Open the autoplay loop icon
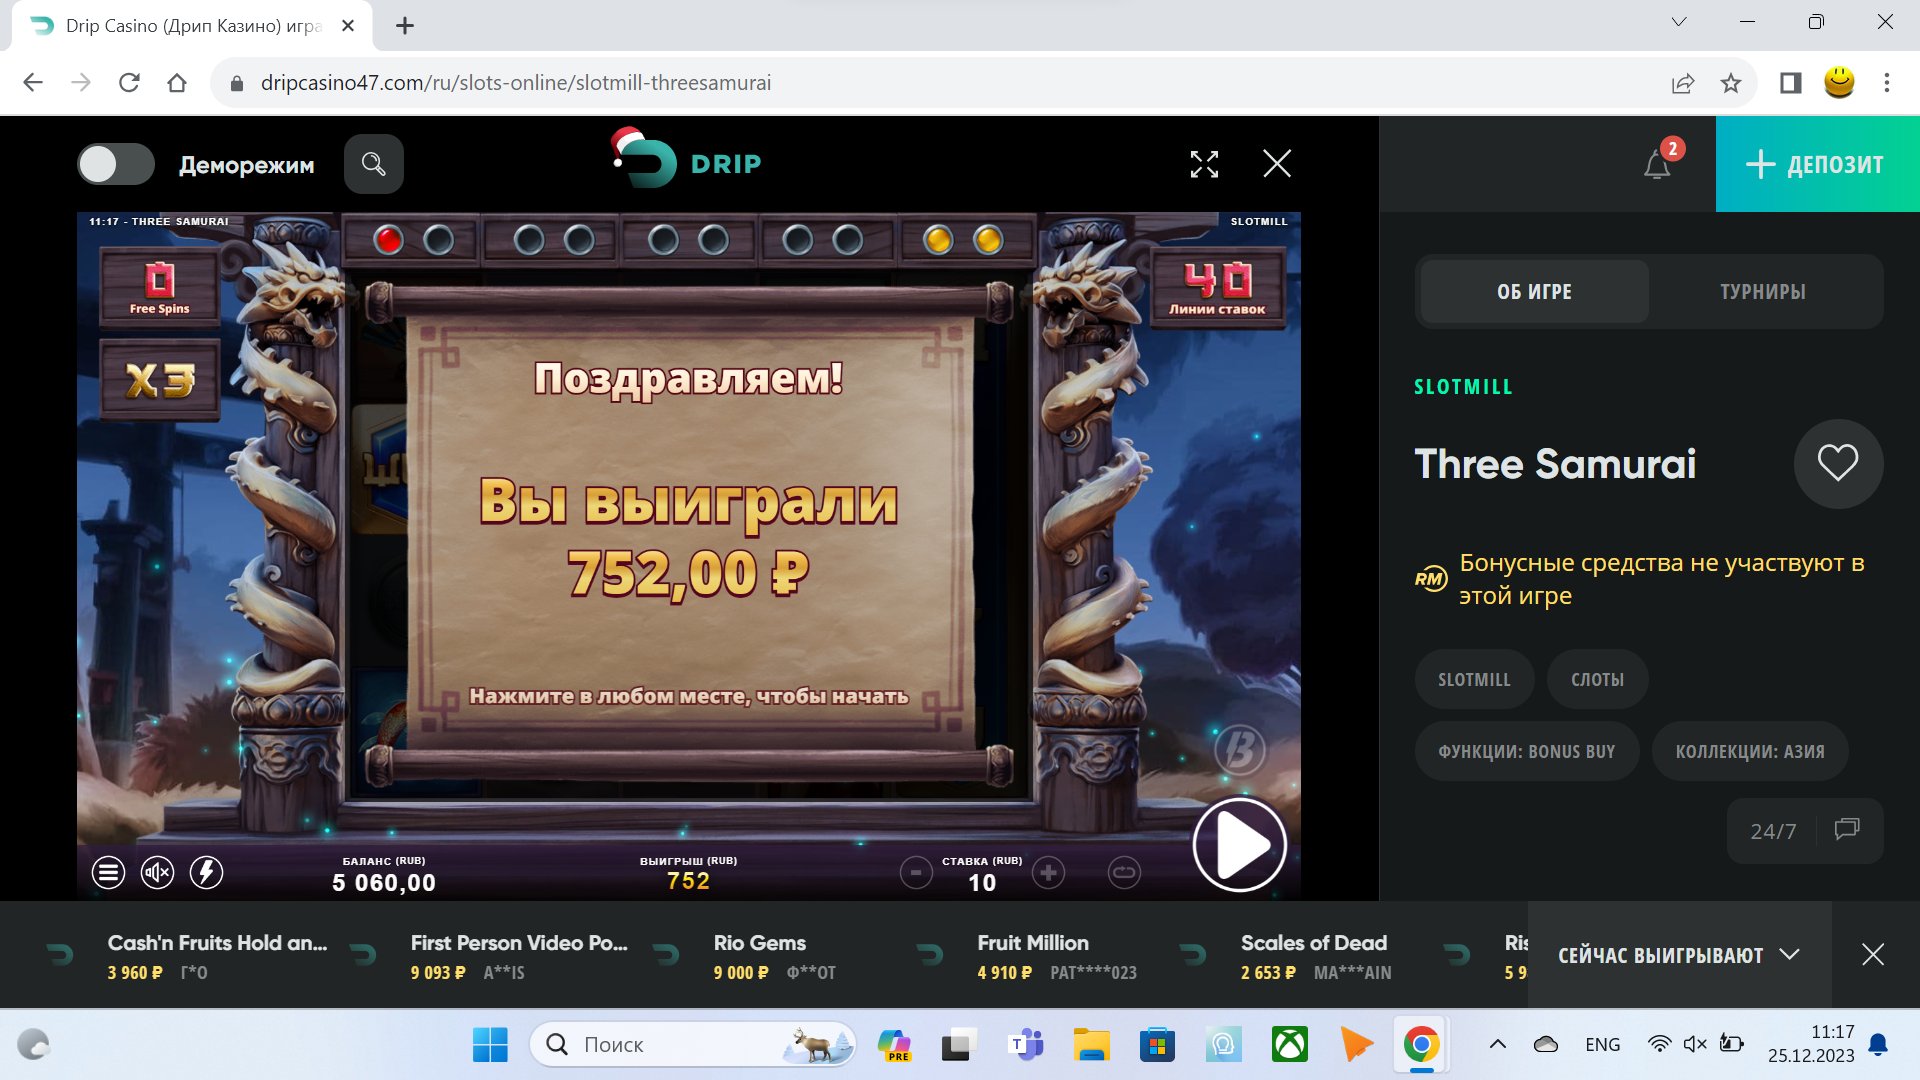The width and height of the screenshot is (1920, 1080). point(1124,873)
